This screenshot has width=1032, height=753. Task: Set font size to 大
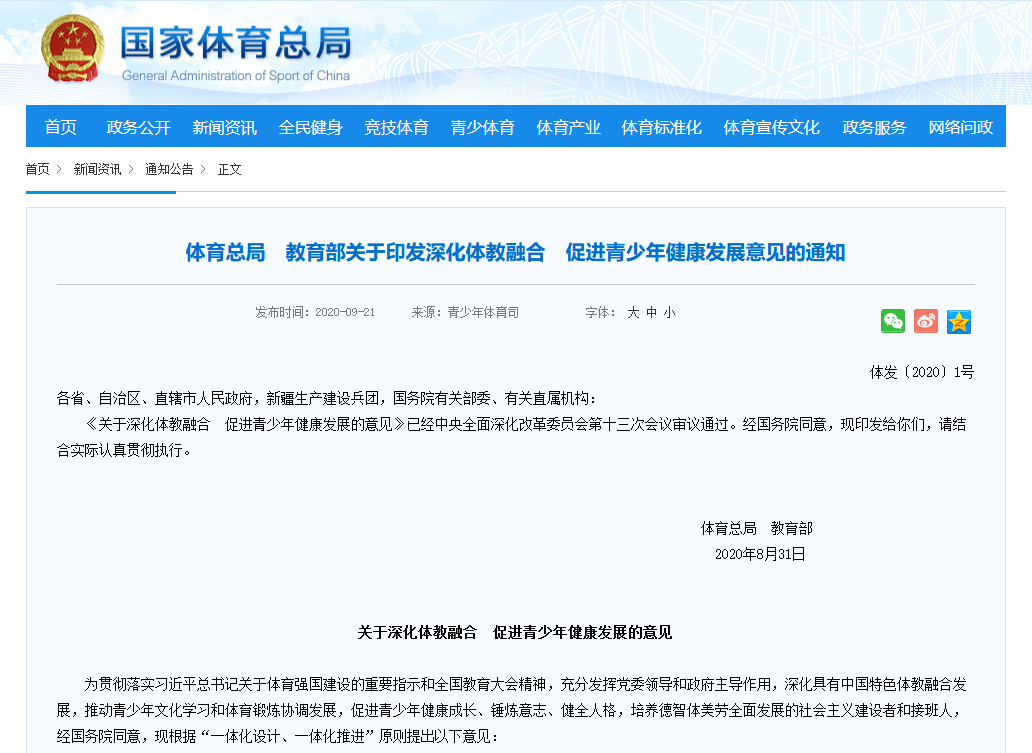[633, 312]
